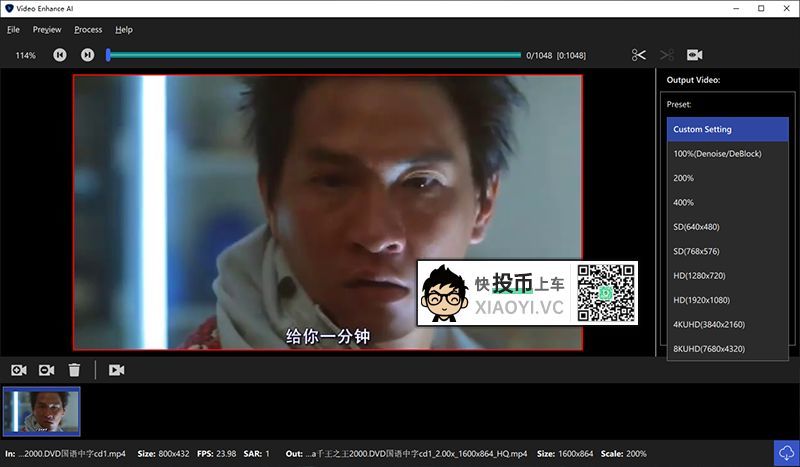Image resolution: width=800 pixels, height=467 pixels.
Task: Click the start processing video icon
Action: click(x=116, y=370)
